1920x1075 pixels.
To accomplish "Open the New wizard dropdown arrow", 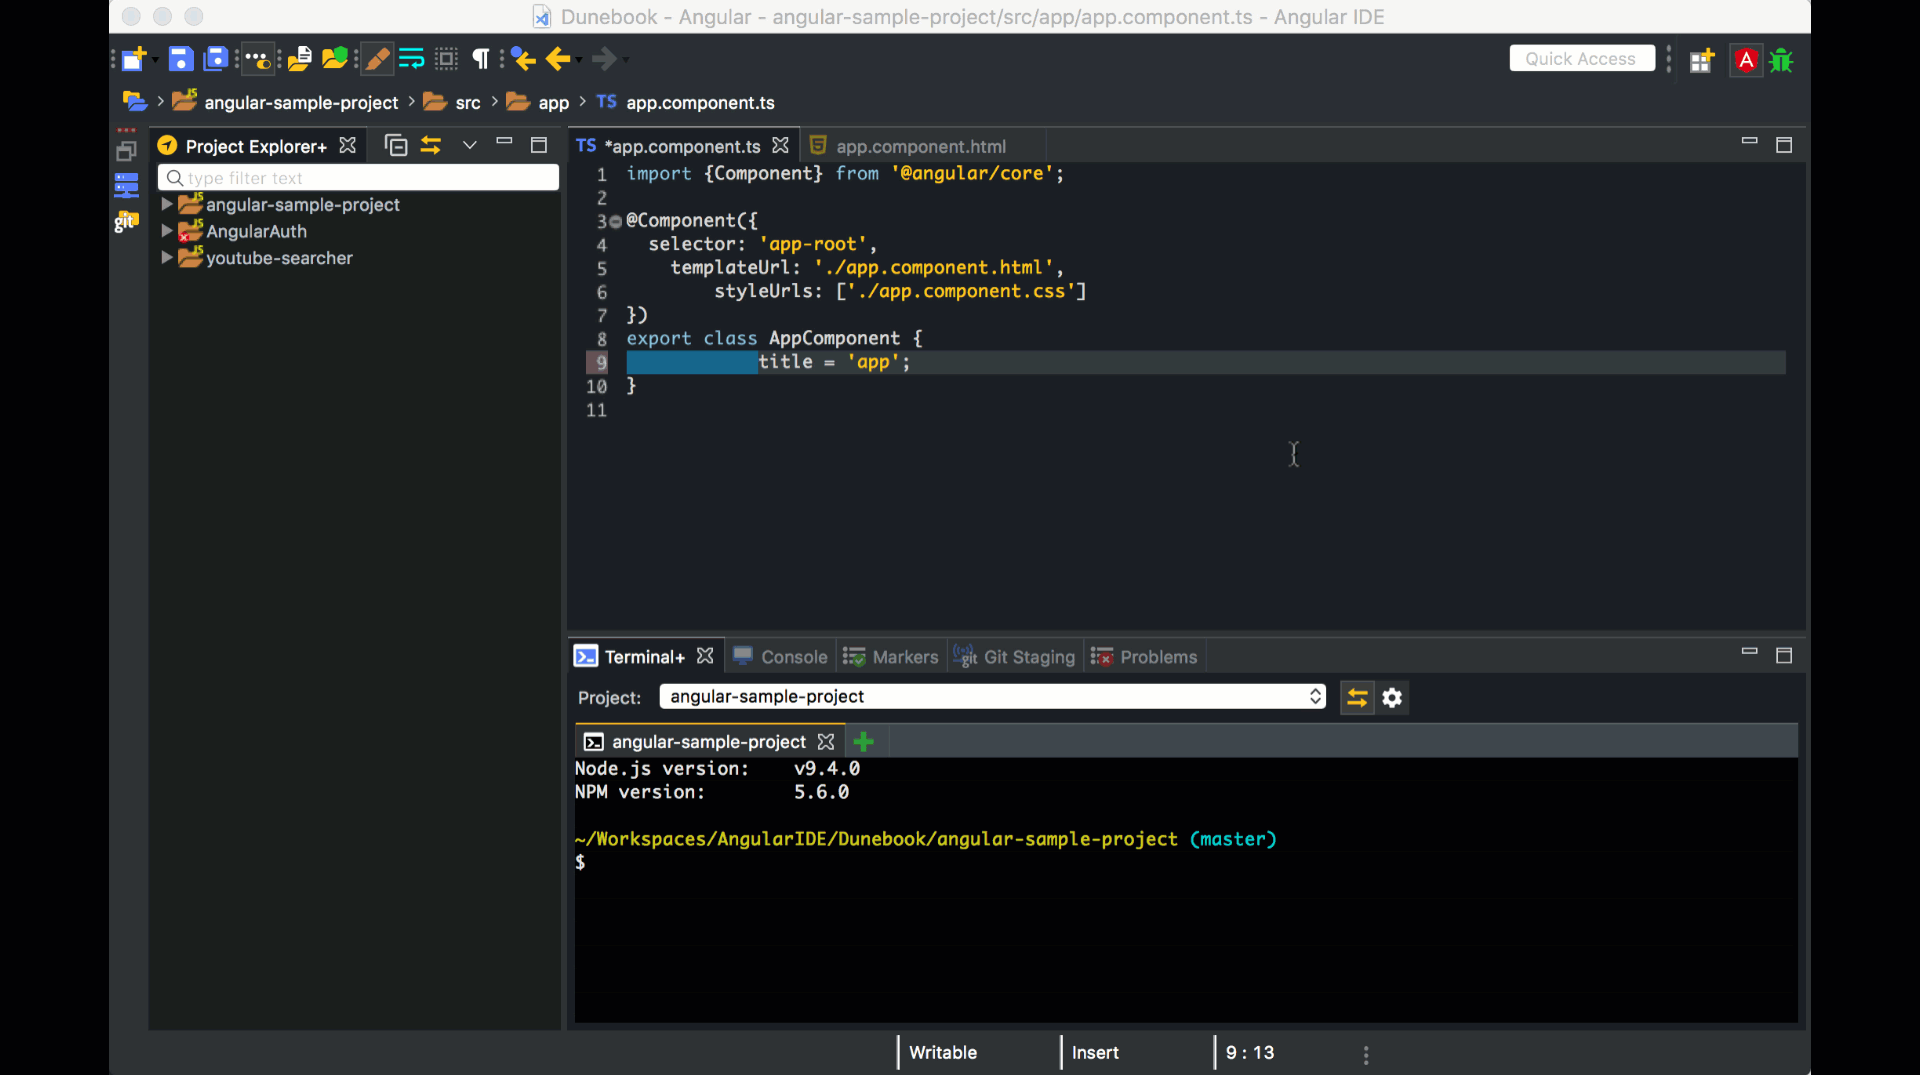I will tap(155, 60).
